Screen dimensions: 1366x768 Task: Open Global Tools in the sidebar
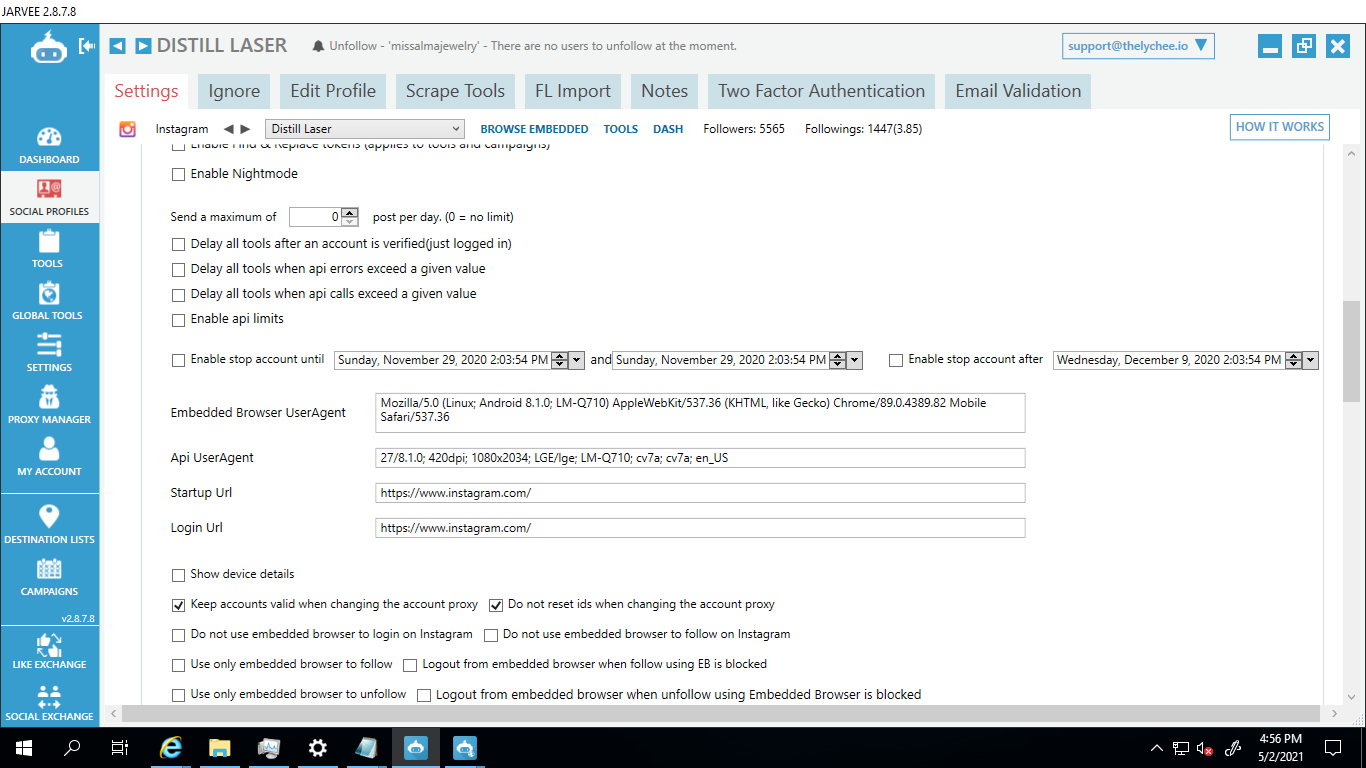pos(49,301)
